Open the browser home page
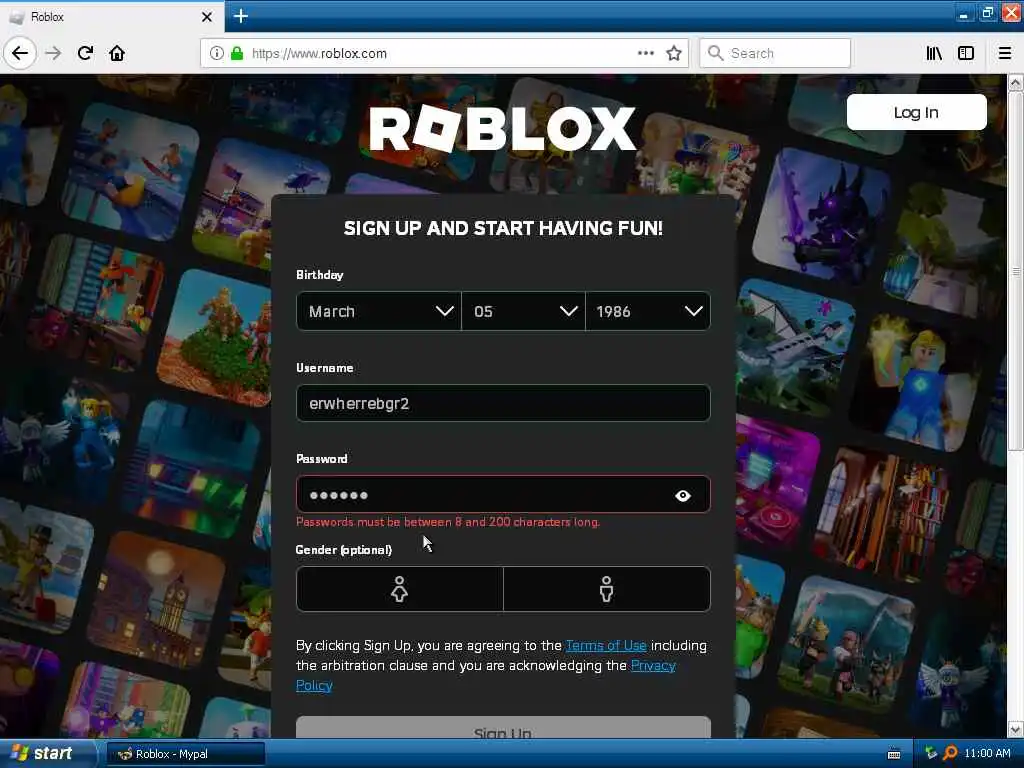This screenshot has width=1024, height=768. (x=117, y=53)
